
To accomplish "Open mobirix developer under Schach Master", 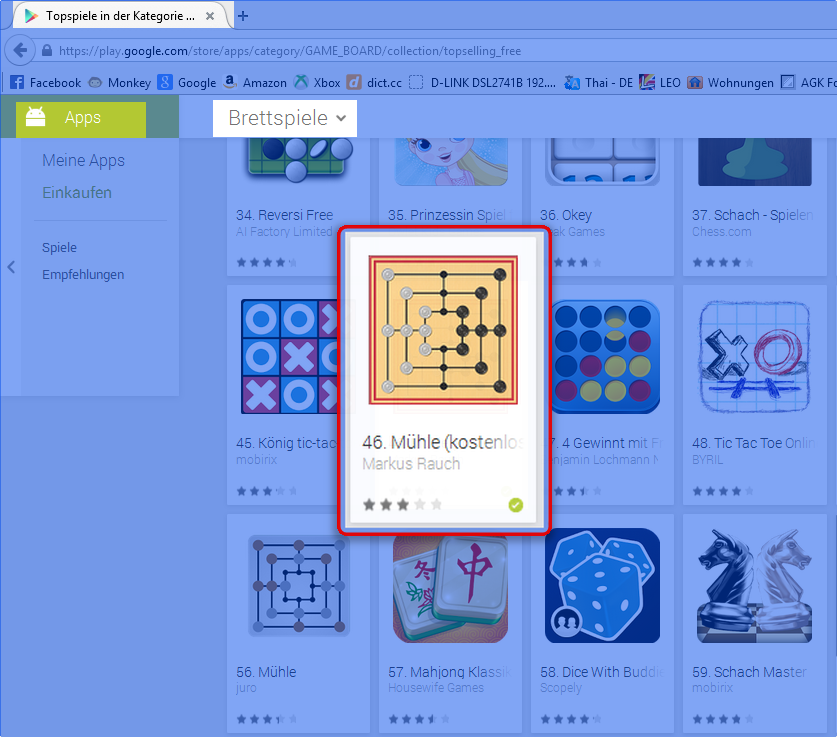I will coord(712,687).
